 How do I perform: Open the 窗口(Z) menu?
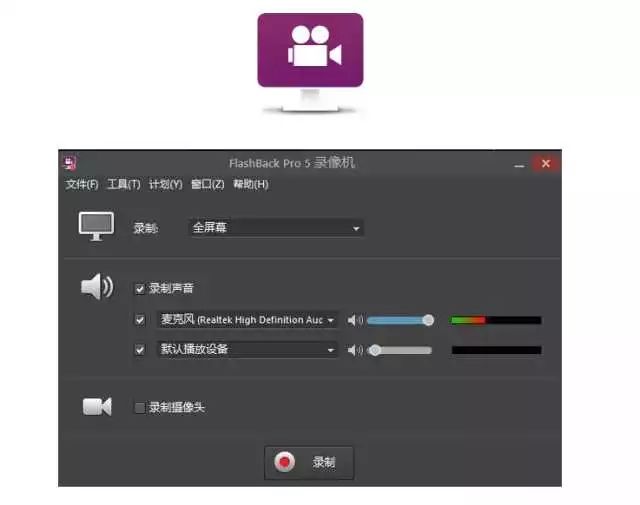click(208, 185)
